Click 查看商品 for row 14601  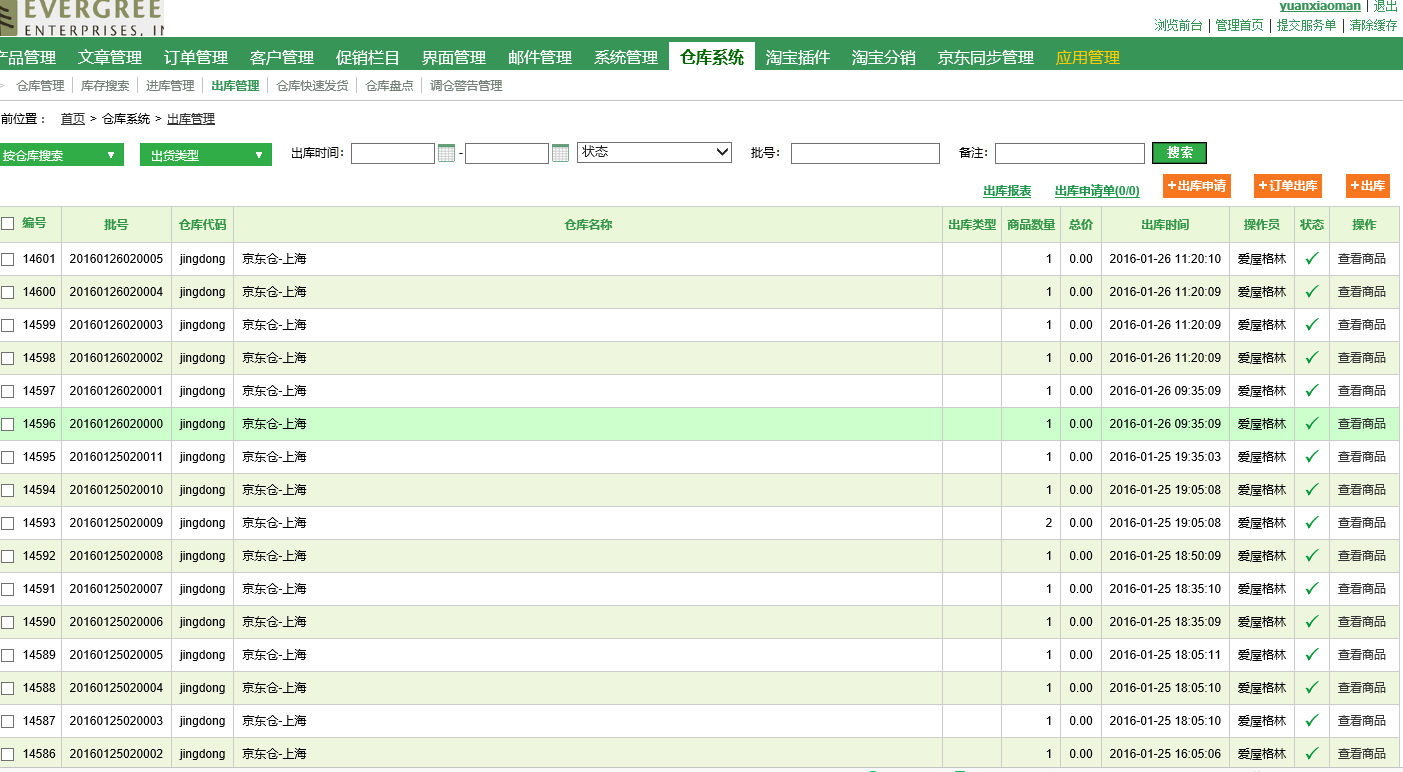tap(1362, 259)
